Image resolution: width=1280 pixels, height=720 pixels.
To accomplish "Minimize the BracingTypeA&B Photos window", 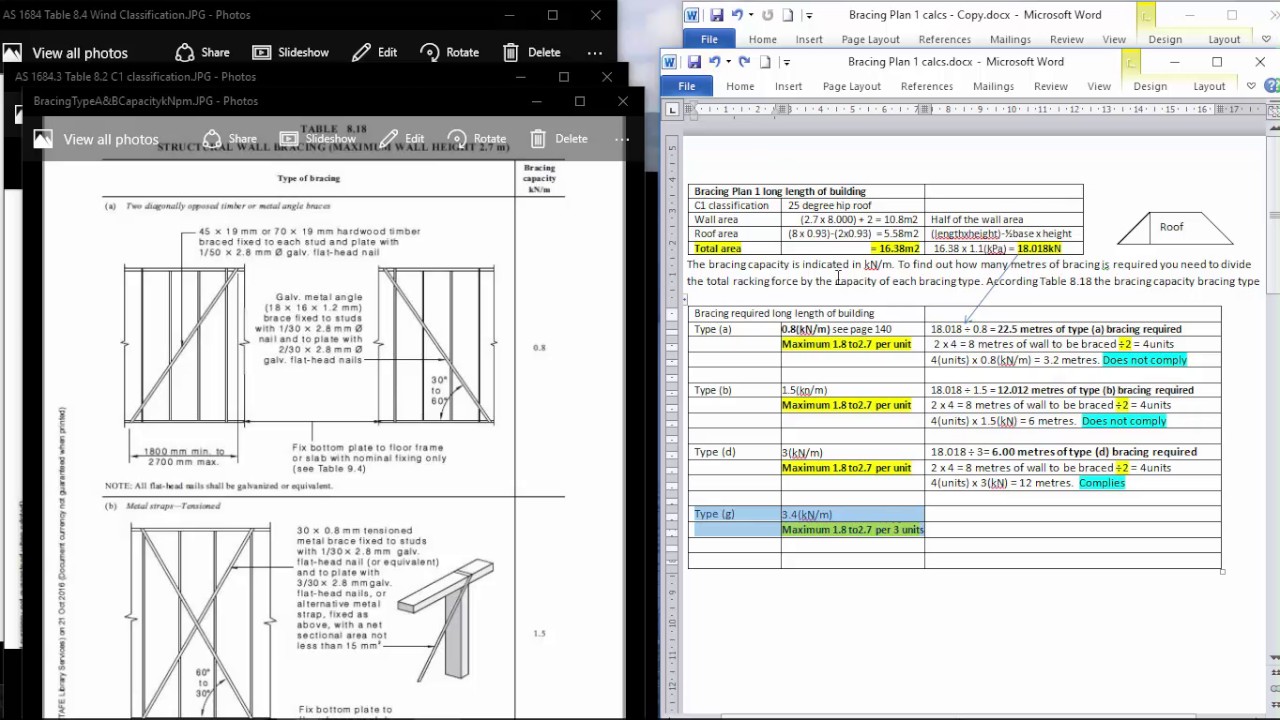I will (x=536, y=101).
